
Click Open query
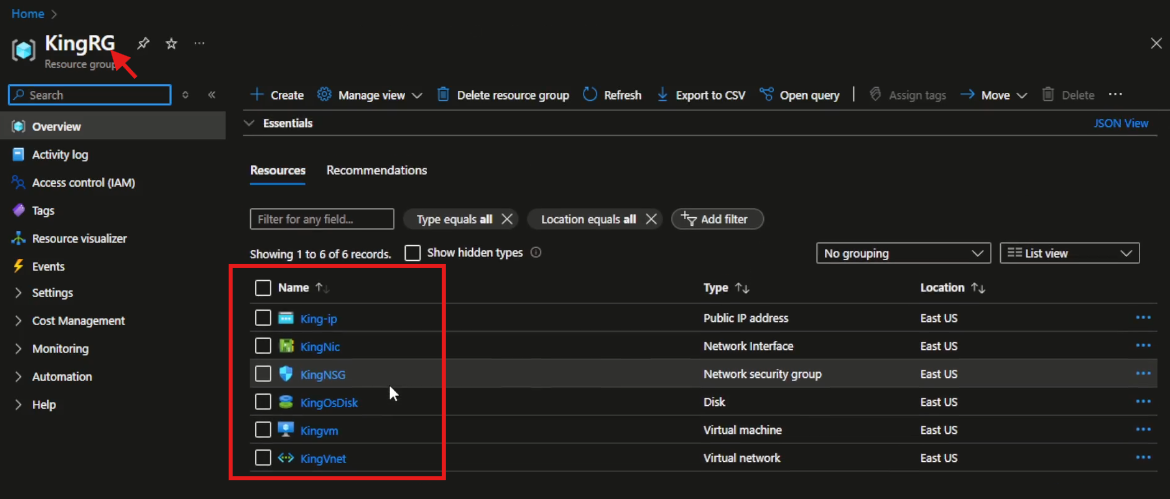click(799, 95)
